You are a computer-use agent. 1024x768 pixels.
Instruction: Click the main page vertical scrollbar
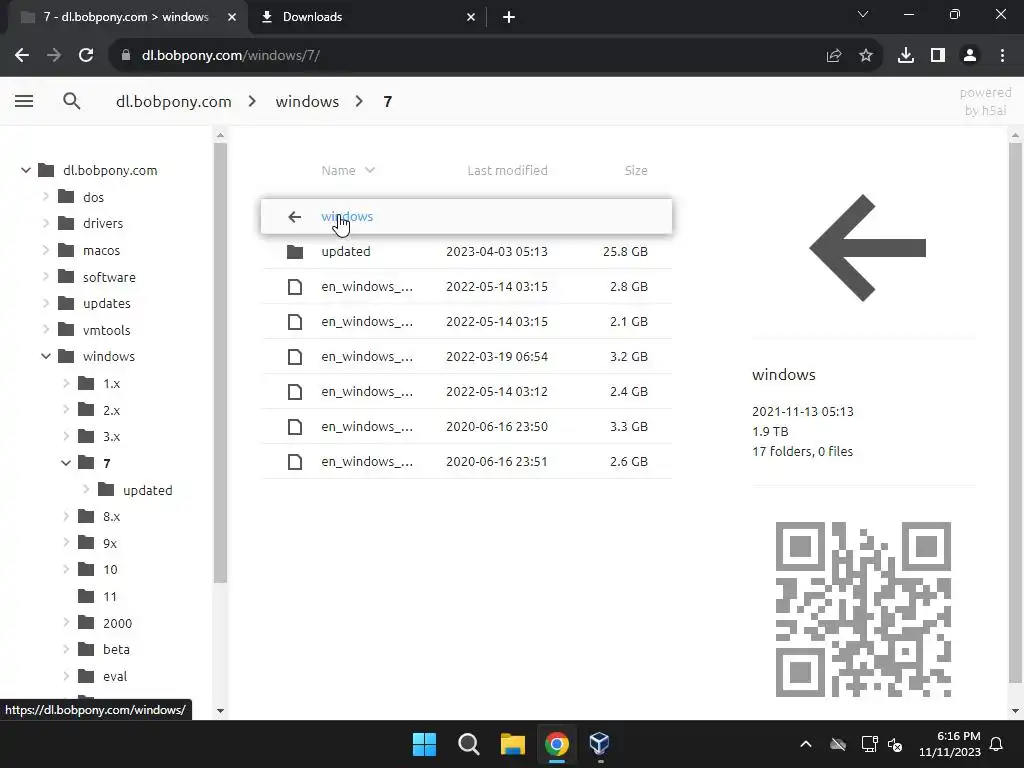(1015, 411)
